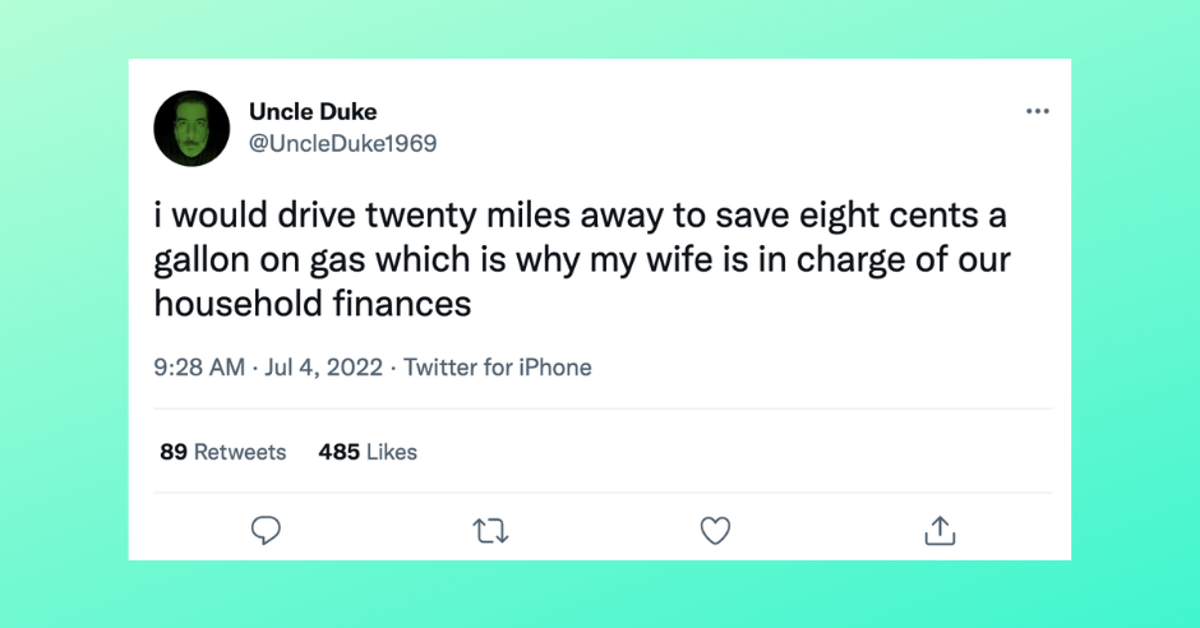Click Uncle Duke's green profile avatar
This screenshot has height=628, width=1200.
192,128
